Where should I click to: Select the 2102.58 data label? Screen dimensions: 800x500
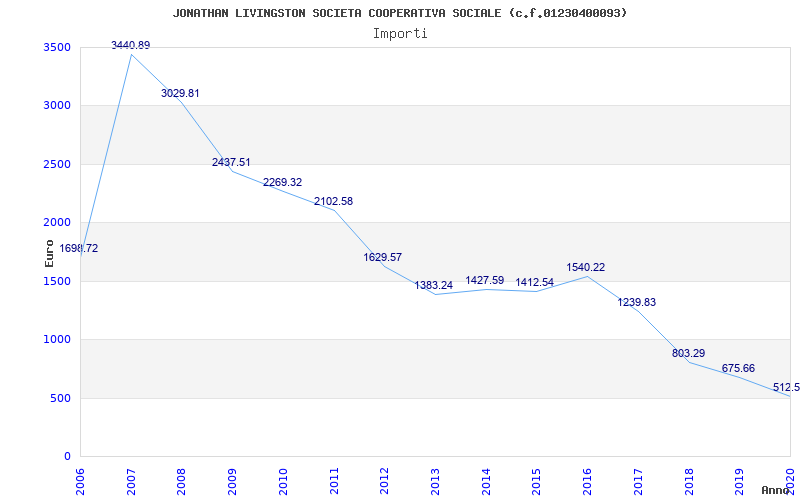(x=333, y=202)
